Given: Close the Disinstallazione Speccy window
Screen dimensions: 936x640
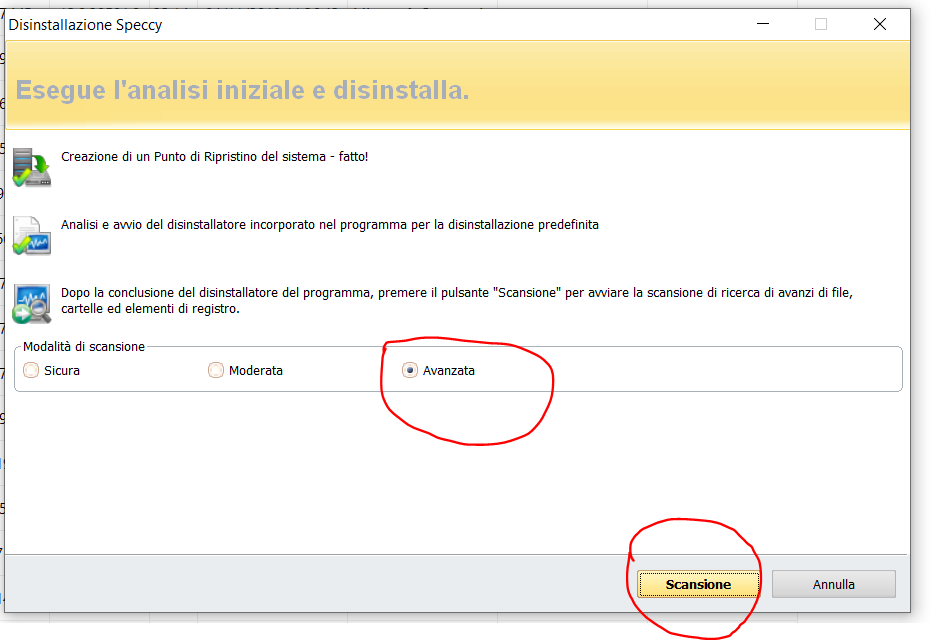Looking at the screenshot, I should click(x=879, y=24).
